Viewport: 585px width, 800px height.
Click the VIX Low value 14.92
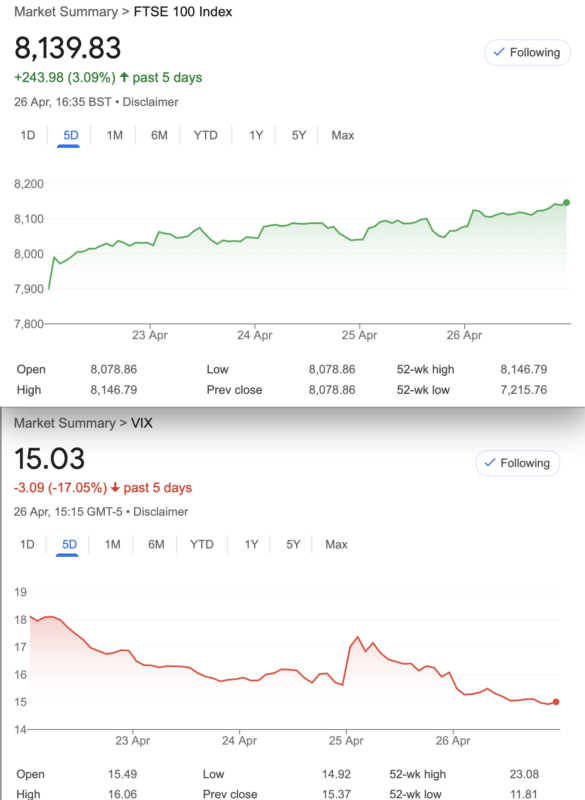point(336,774)
